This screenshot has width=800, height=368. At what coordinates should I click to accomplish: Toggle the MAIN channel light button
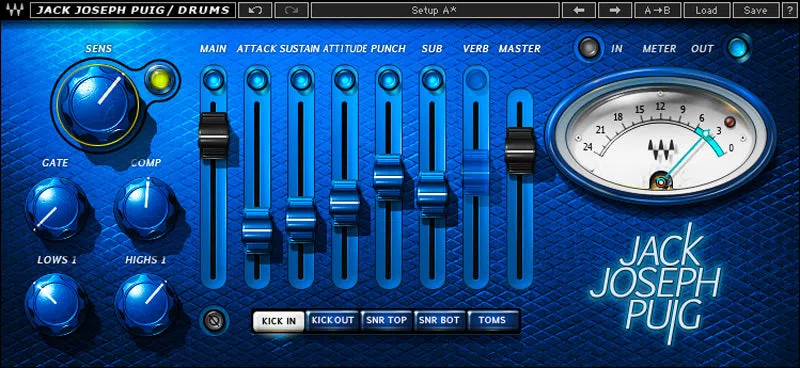[213, 80]
